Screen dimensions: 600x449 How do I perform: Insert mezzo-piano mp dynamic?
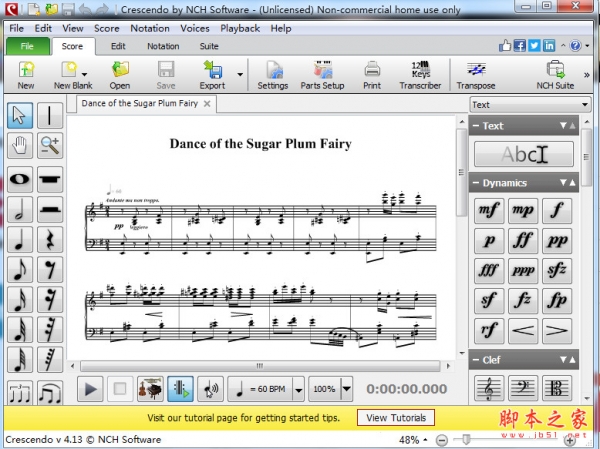pos(523,211)
